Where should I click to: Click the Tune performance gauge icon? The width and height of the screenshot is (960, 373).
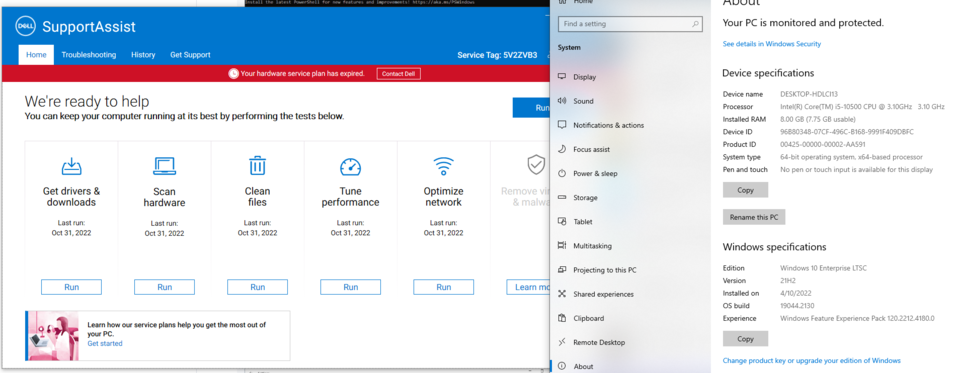350,167
